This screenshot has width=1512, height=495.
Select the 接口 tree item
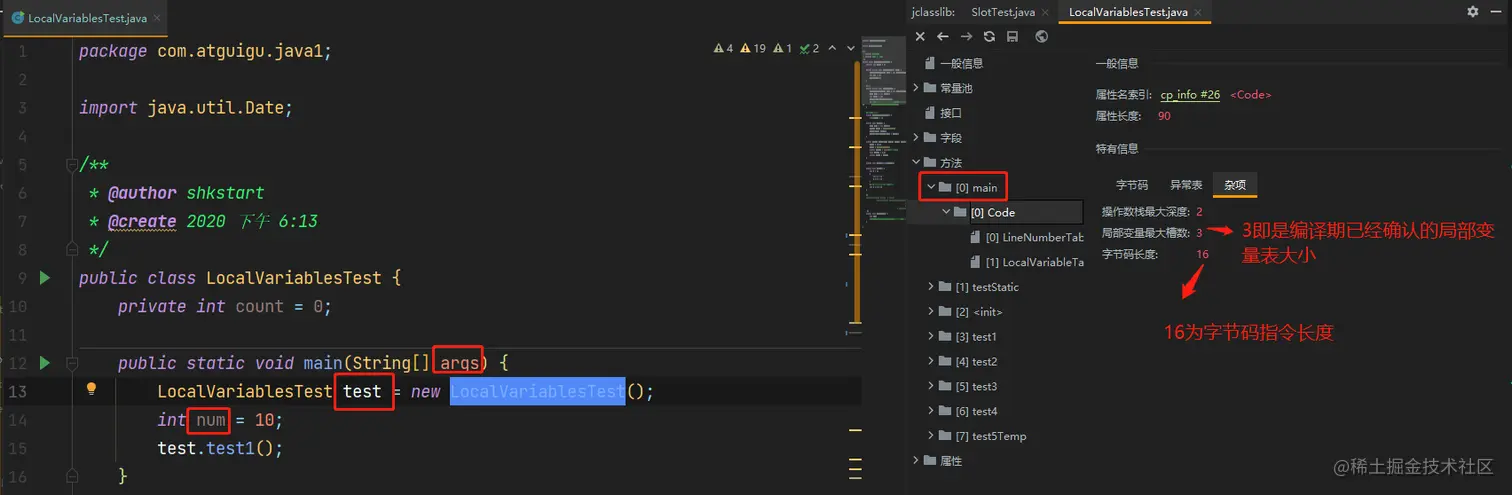tap(951, 113)
